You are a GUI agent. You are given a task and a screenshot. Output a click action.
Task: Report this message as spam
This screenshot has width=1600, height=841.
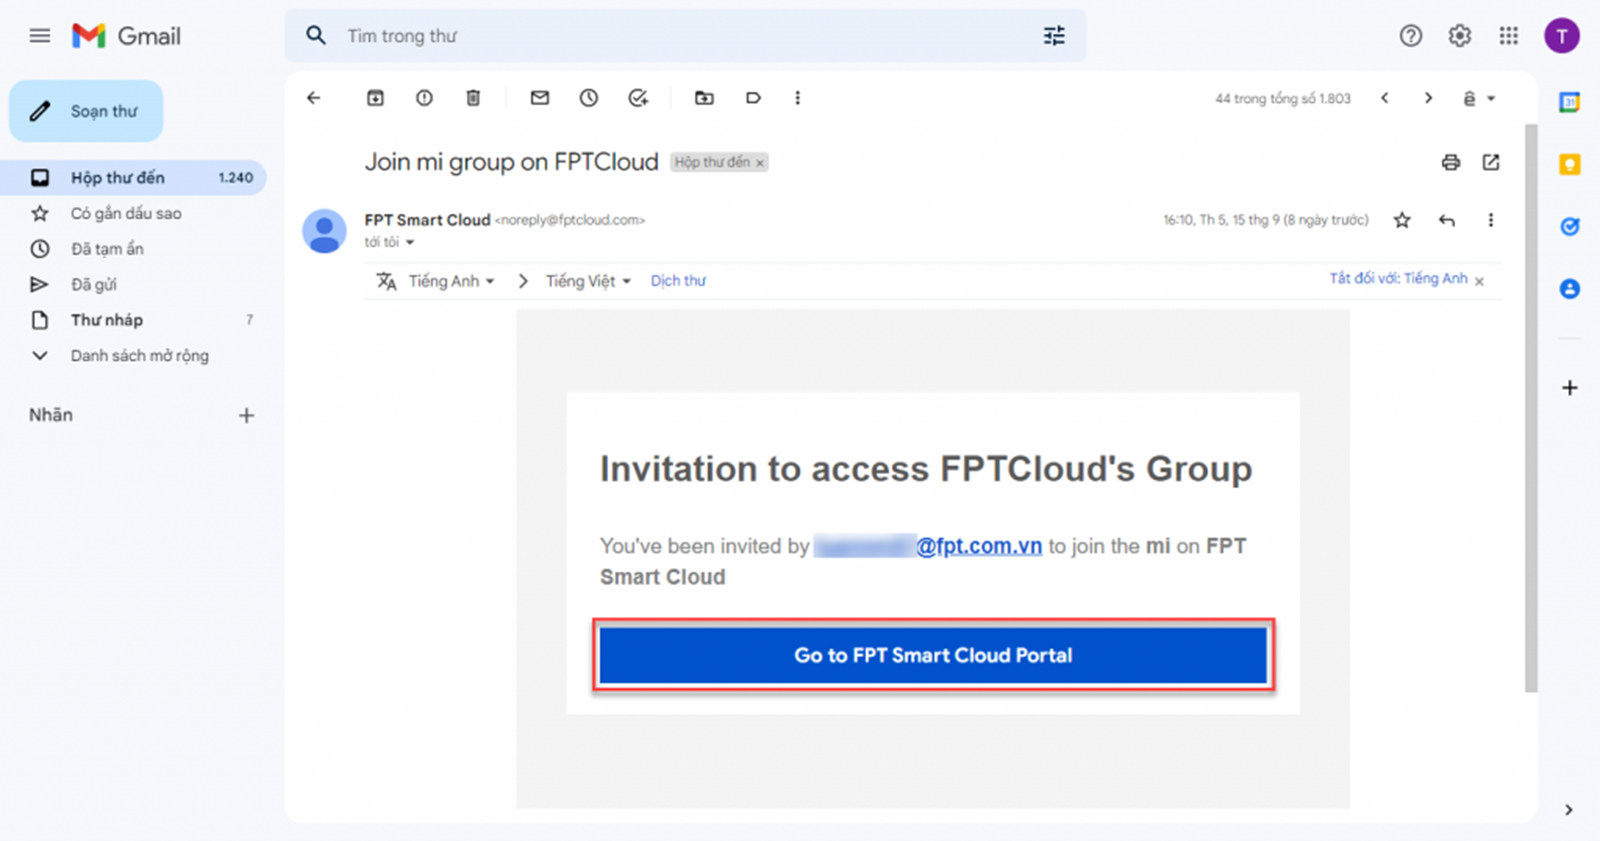(424, 98)
